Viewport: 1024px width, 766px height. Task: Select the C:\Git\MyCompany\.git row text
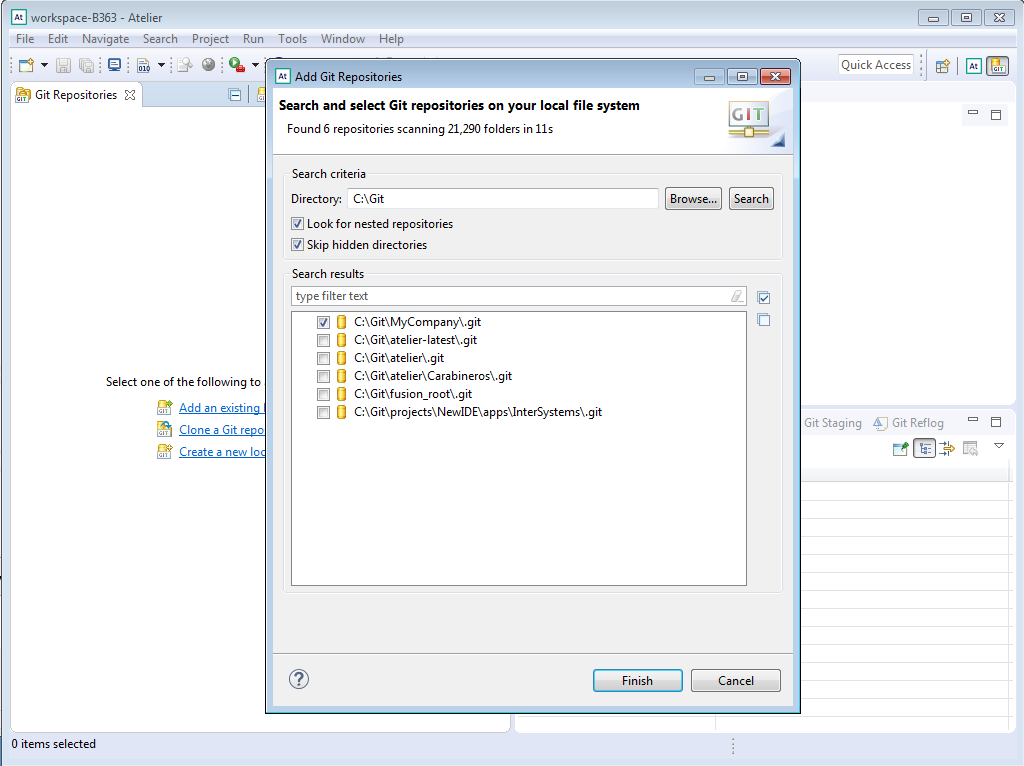pyautogui.click(x=417, y=322)
